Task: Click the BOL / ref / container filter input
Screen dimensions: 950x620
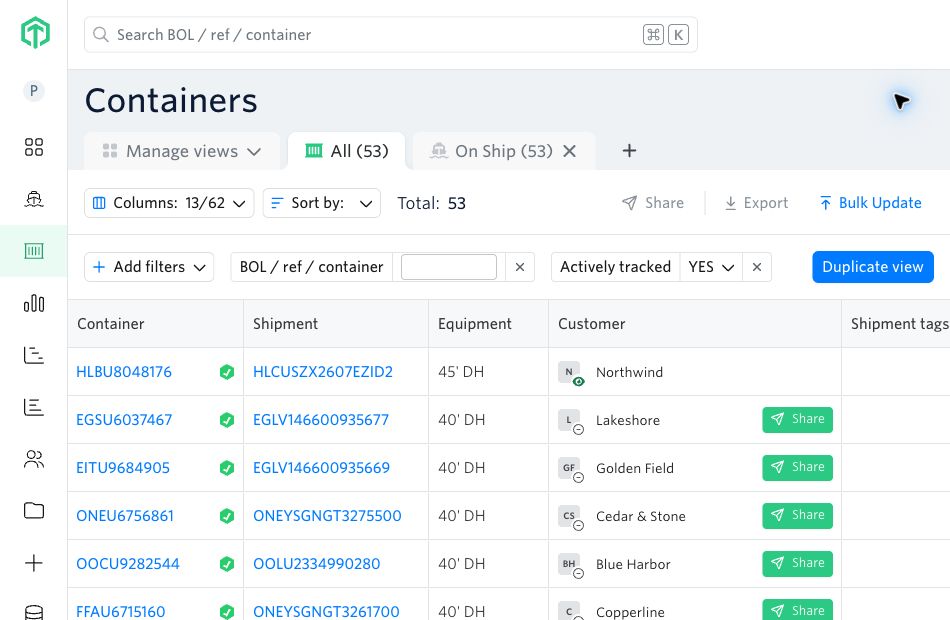Action: 448,267
